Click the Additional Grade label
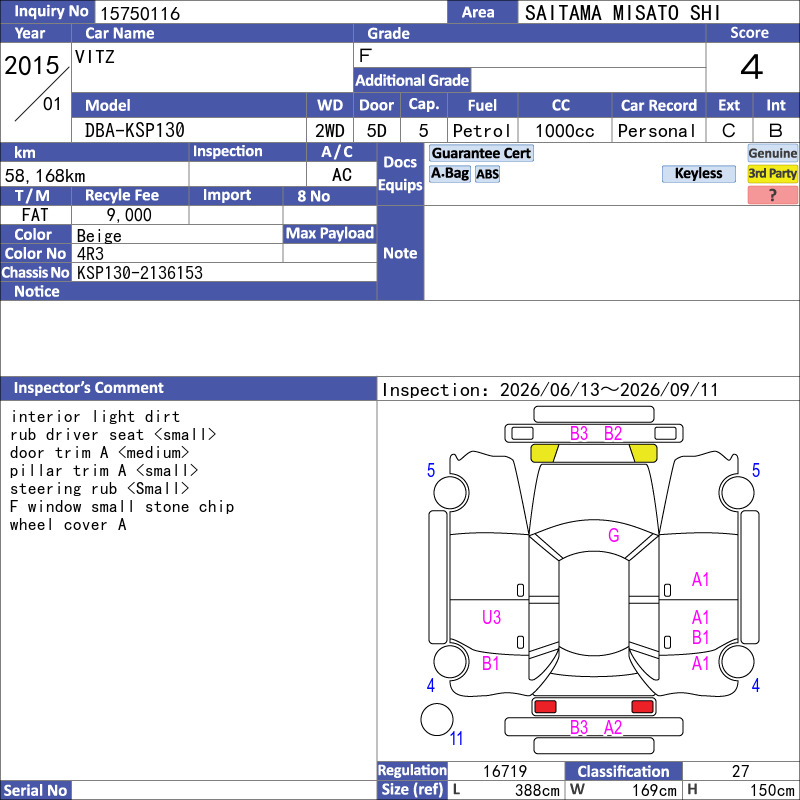The height and width of the screenshot is (800, 800). pyautogui.click(x=412, y=80)
